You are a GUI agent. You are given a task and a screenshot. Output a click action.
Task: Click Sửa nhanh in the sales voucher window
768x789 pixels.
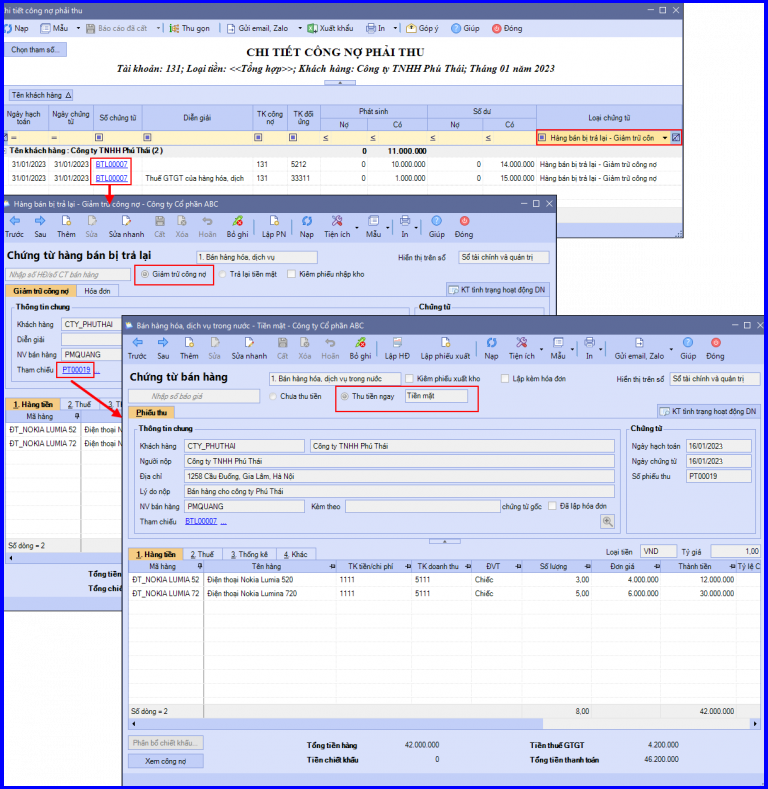(x=249, y=348)
